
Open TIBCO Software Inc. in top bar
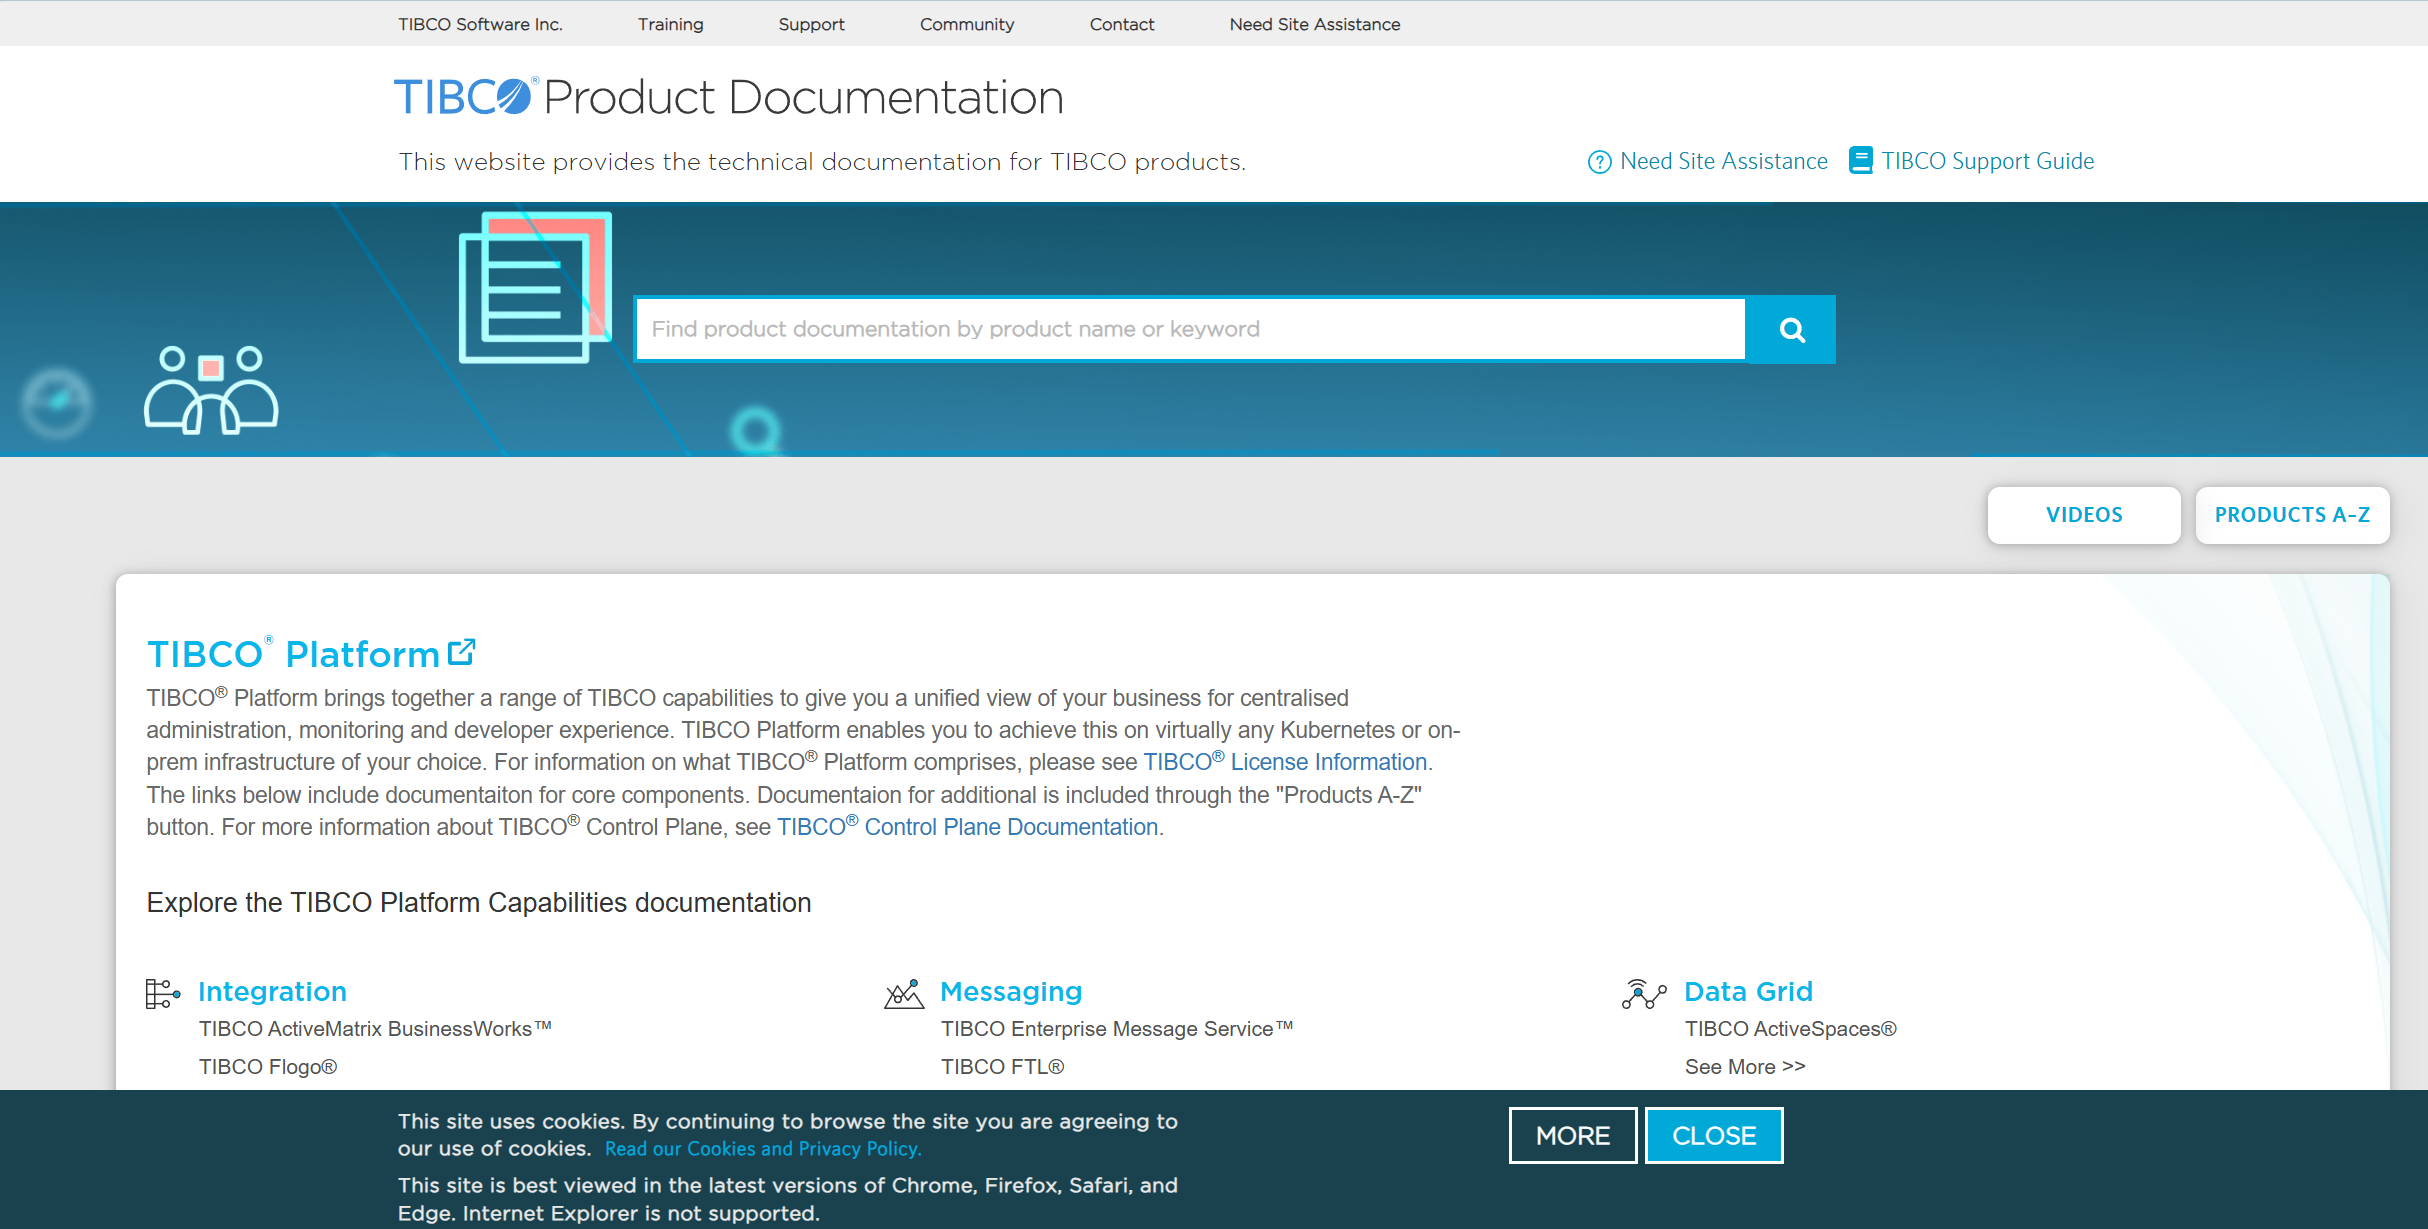(x=480, y=24)
